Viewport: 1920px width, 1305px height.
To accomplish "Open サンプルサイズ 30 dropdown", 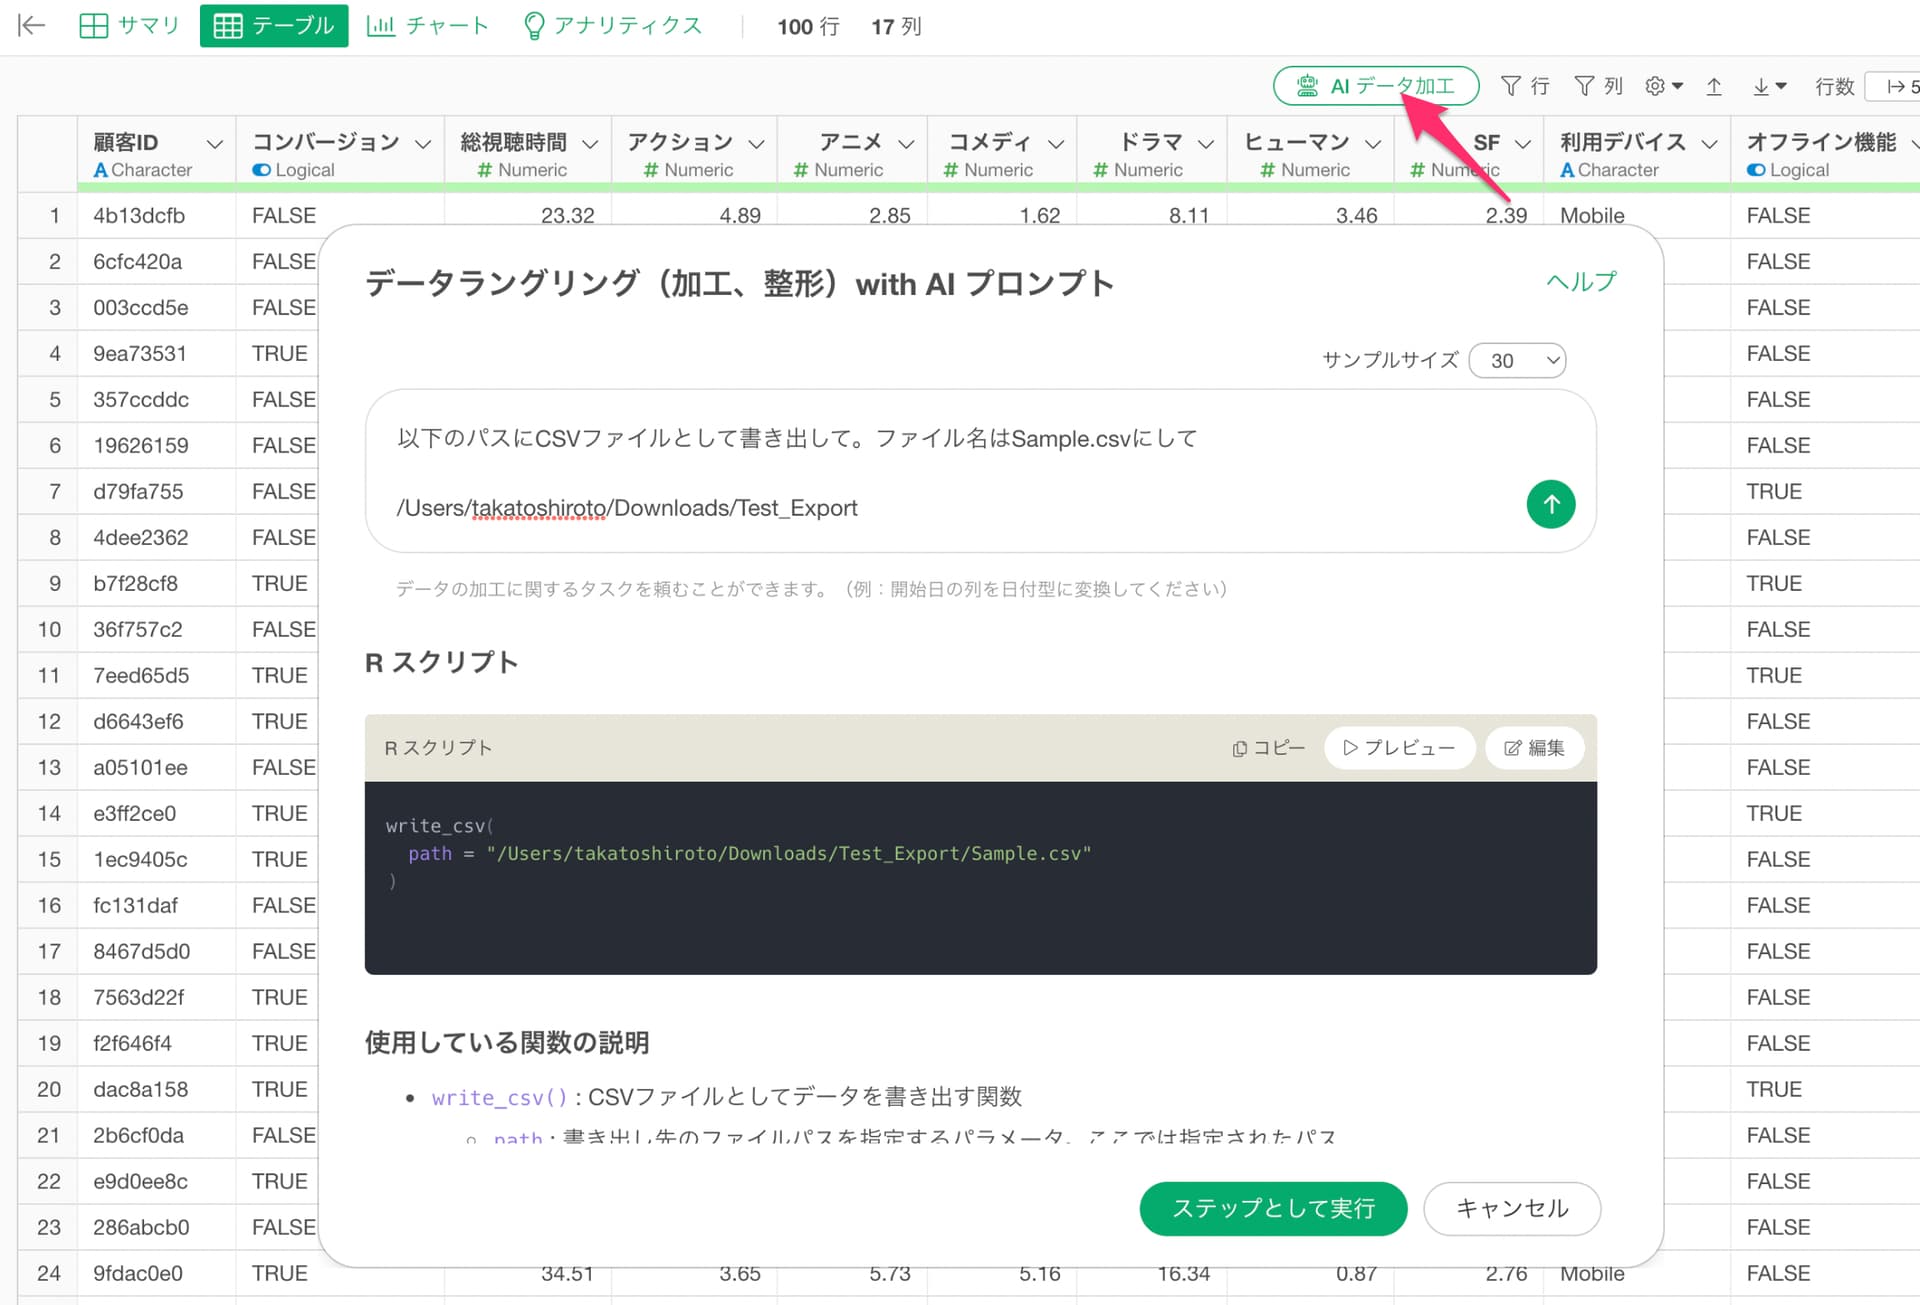I will (x=1517, y=360).
